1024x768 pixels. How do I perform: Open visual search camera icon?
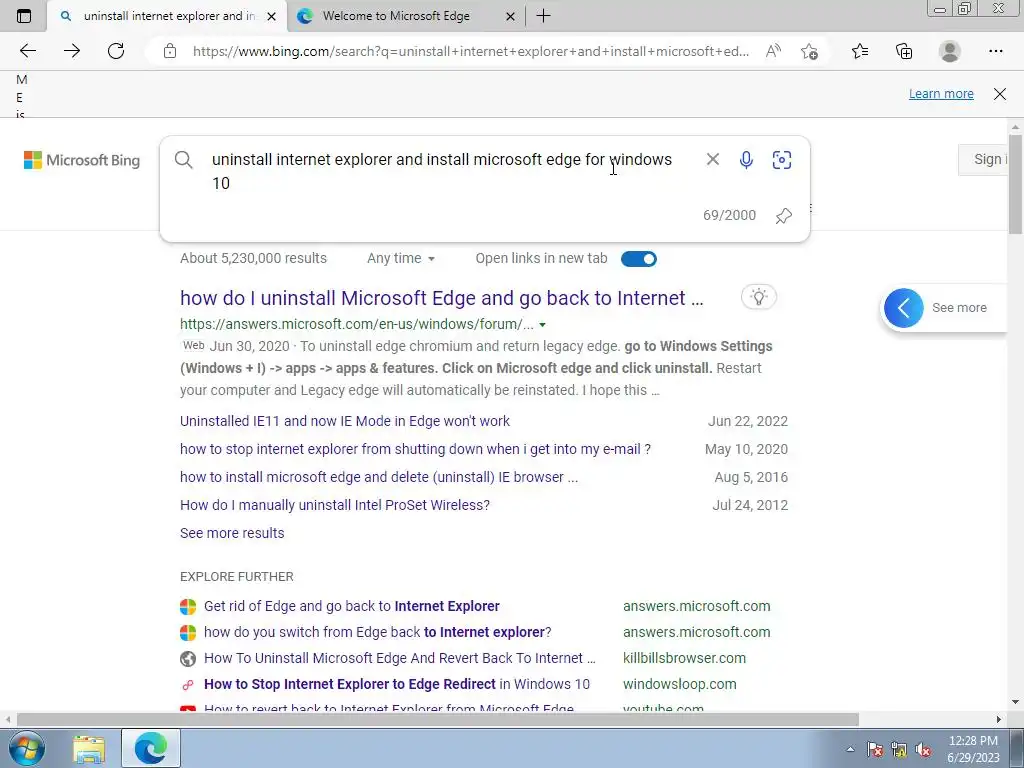pos(782,159)
